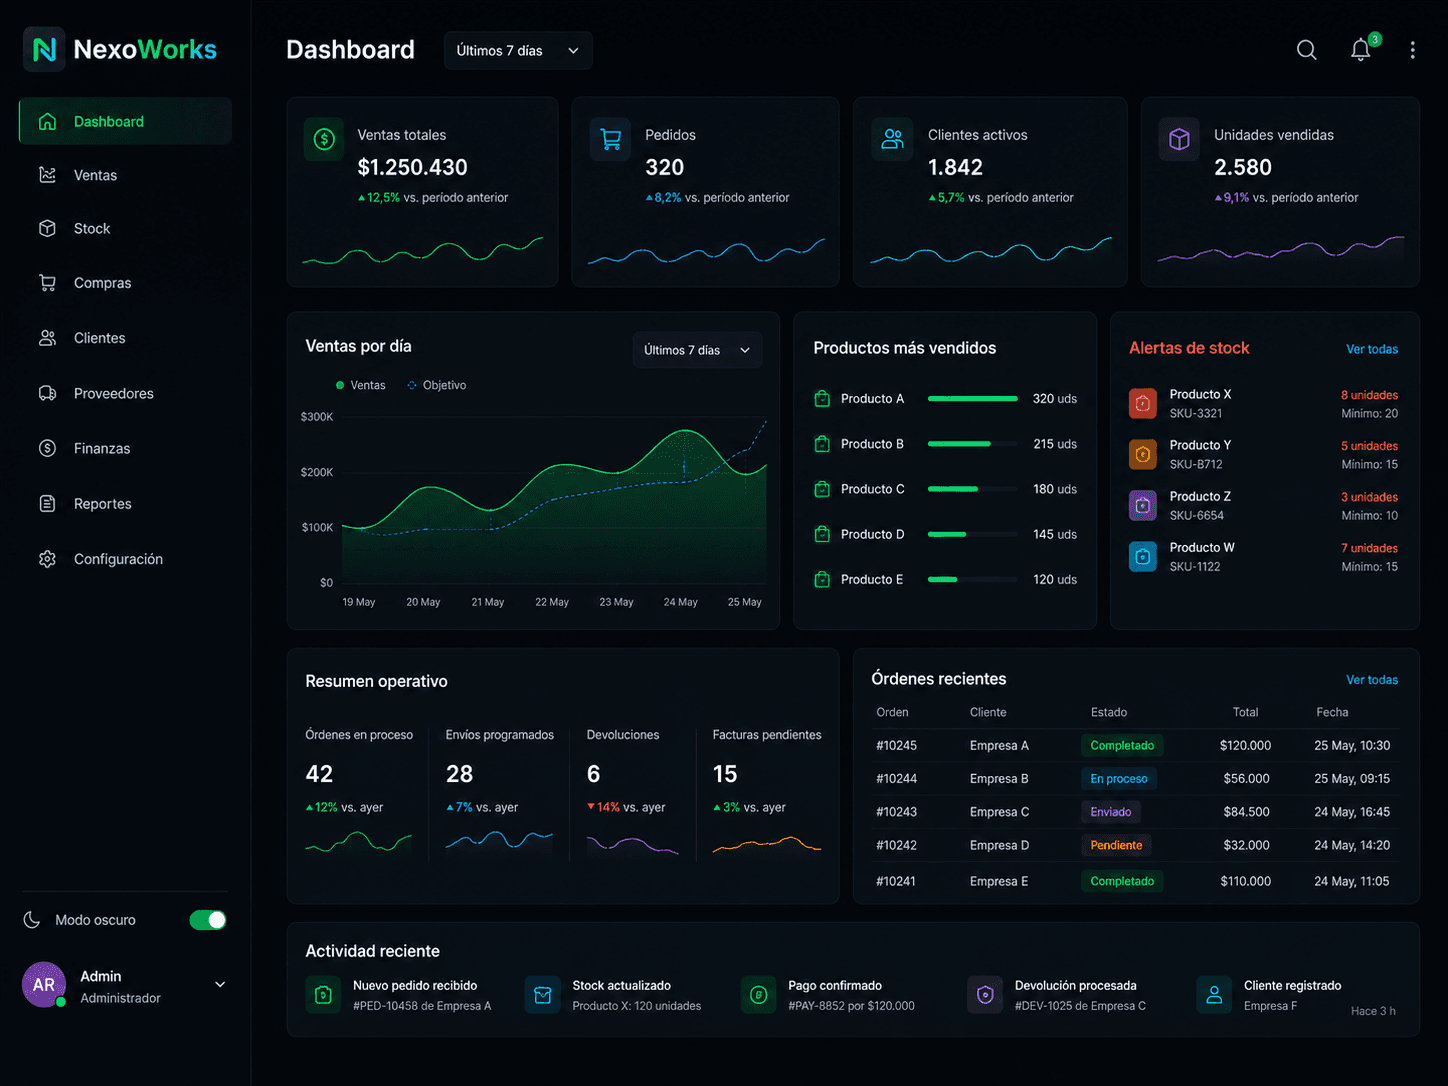Click the 24 May label on chart axis
Screen dimensions: 1448x1086
pyautogui.click(x=681, y=602)
